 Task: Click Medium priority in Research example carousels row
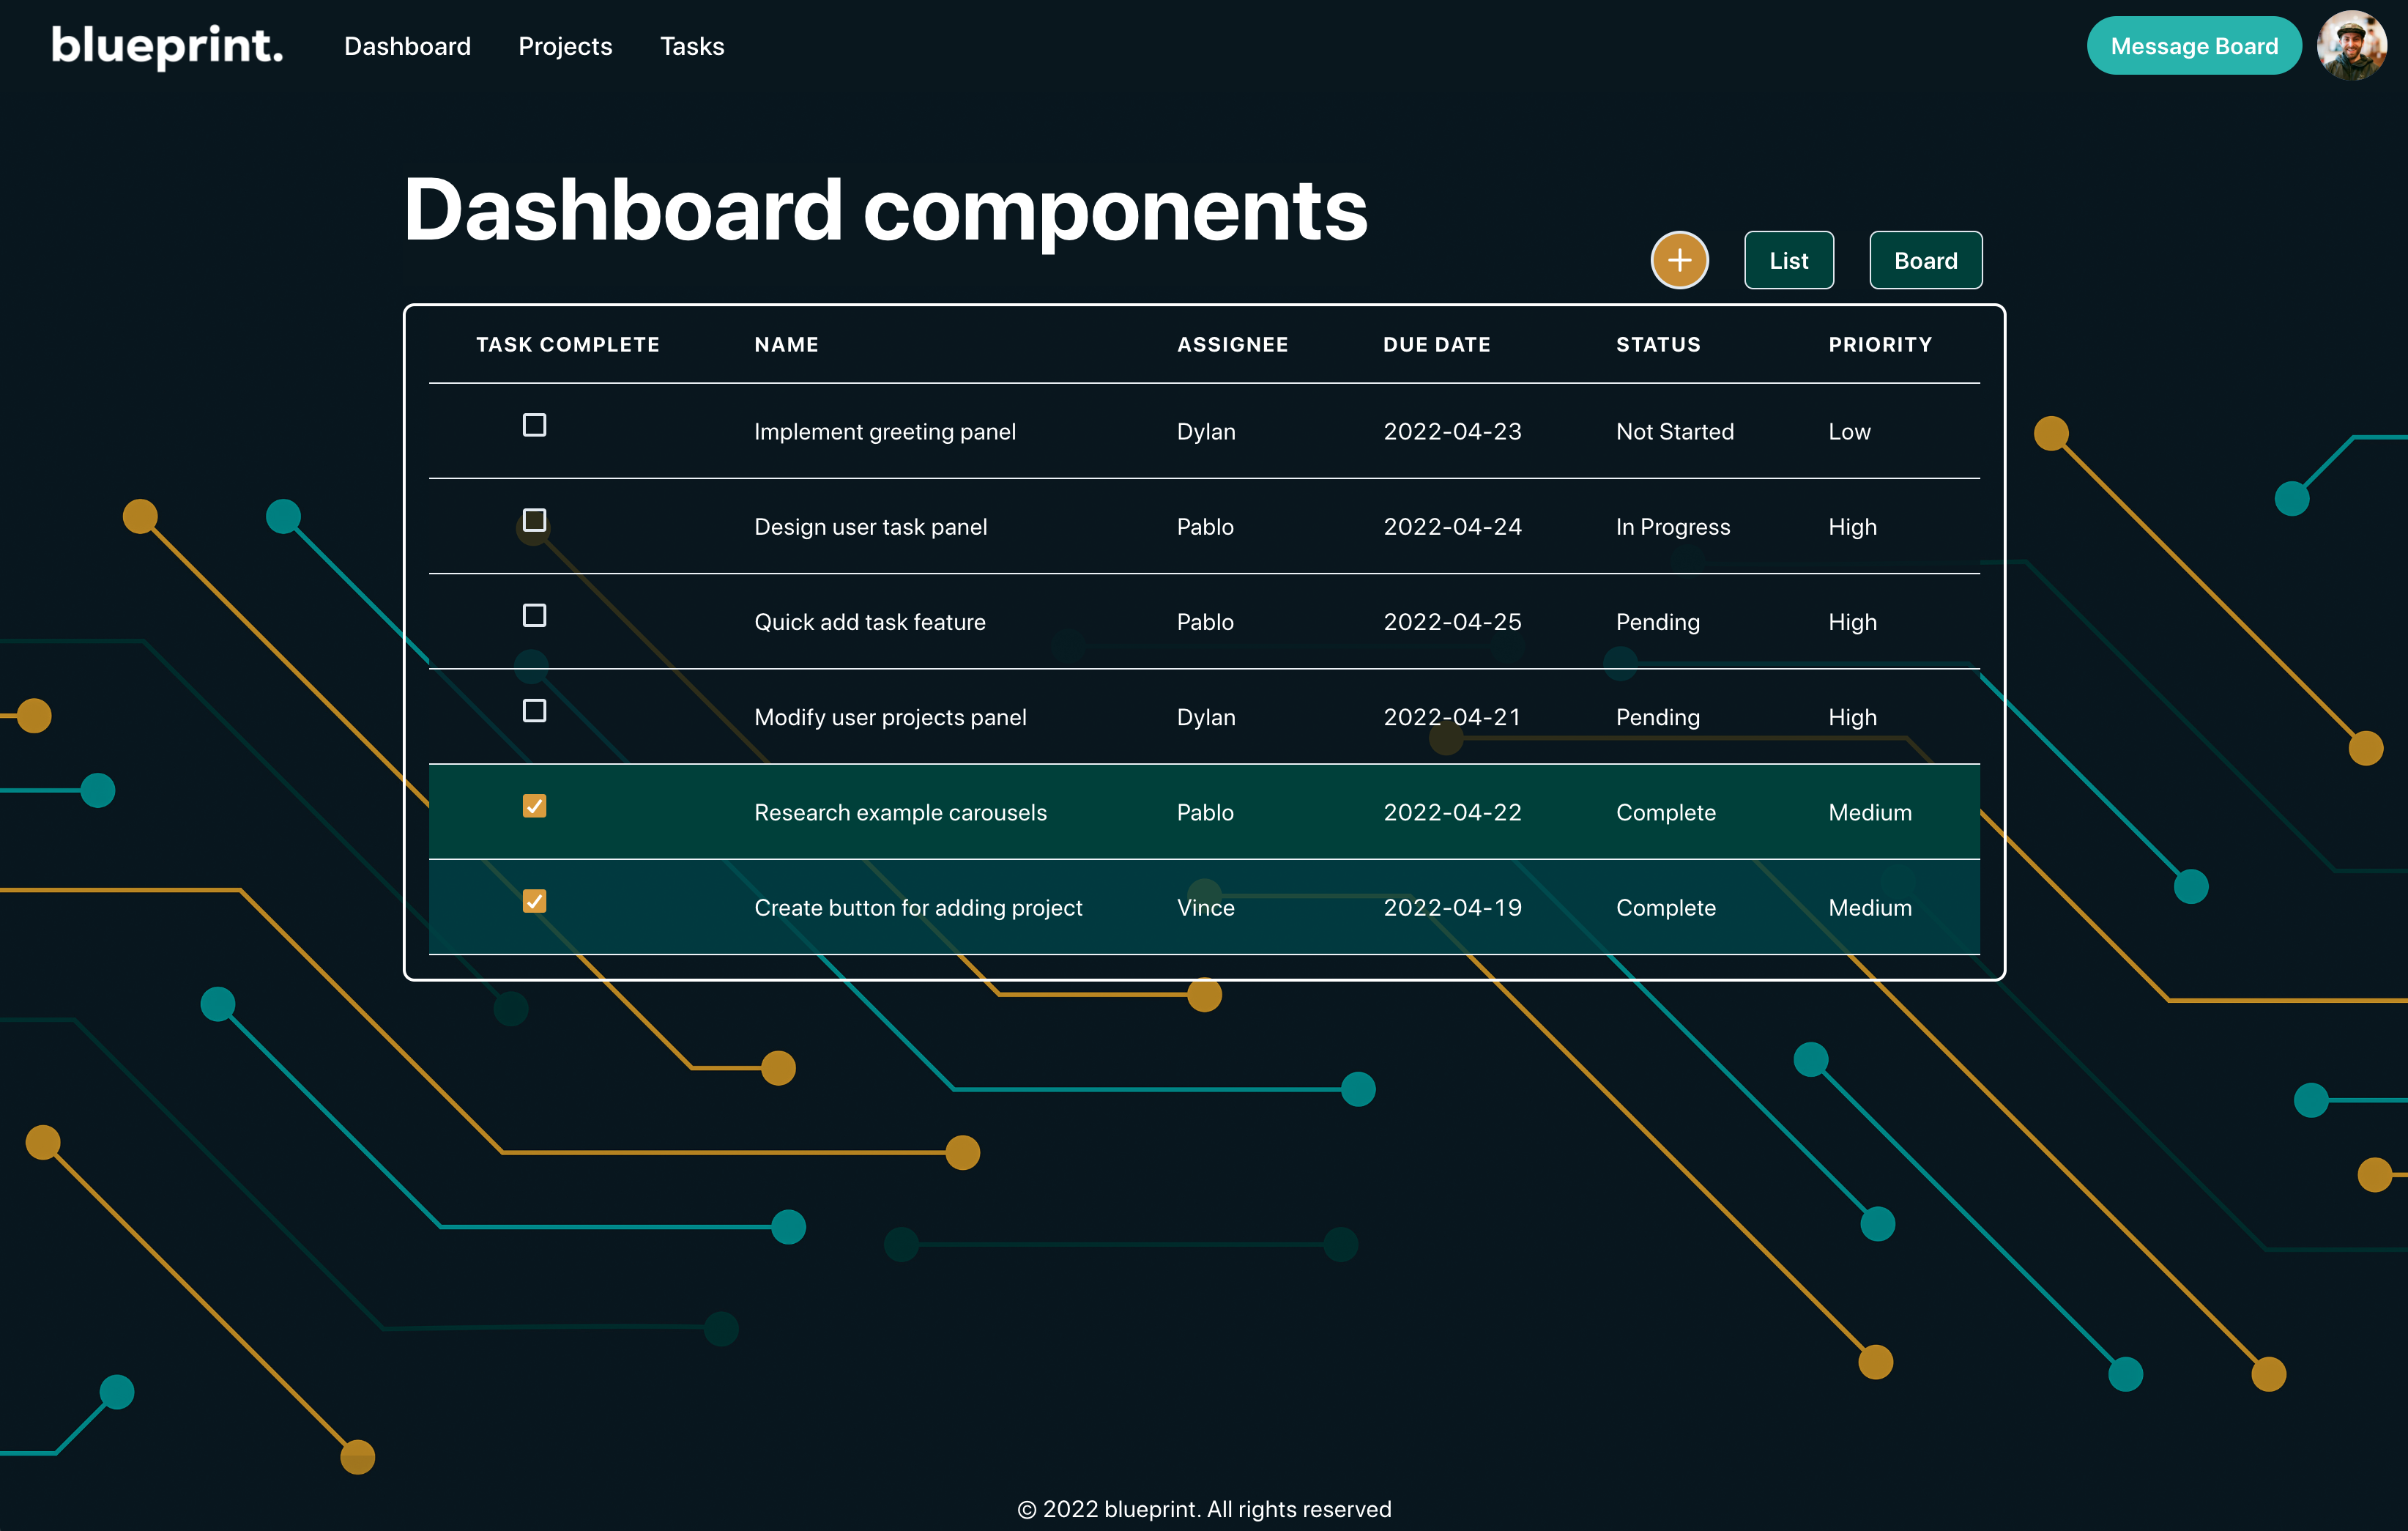click(x=1870, y=812)
